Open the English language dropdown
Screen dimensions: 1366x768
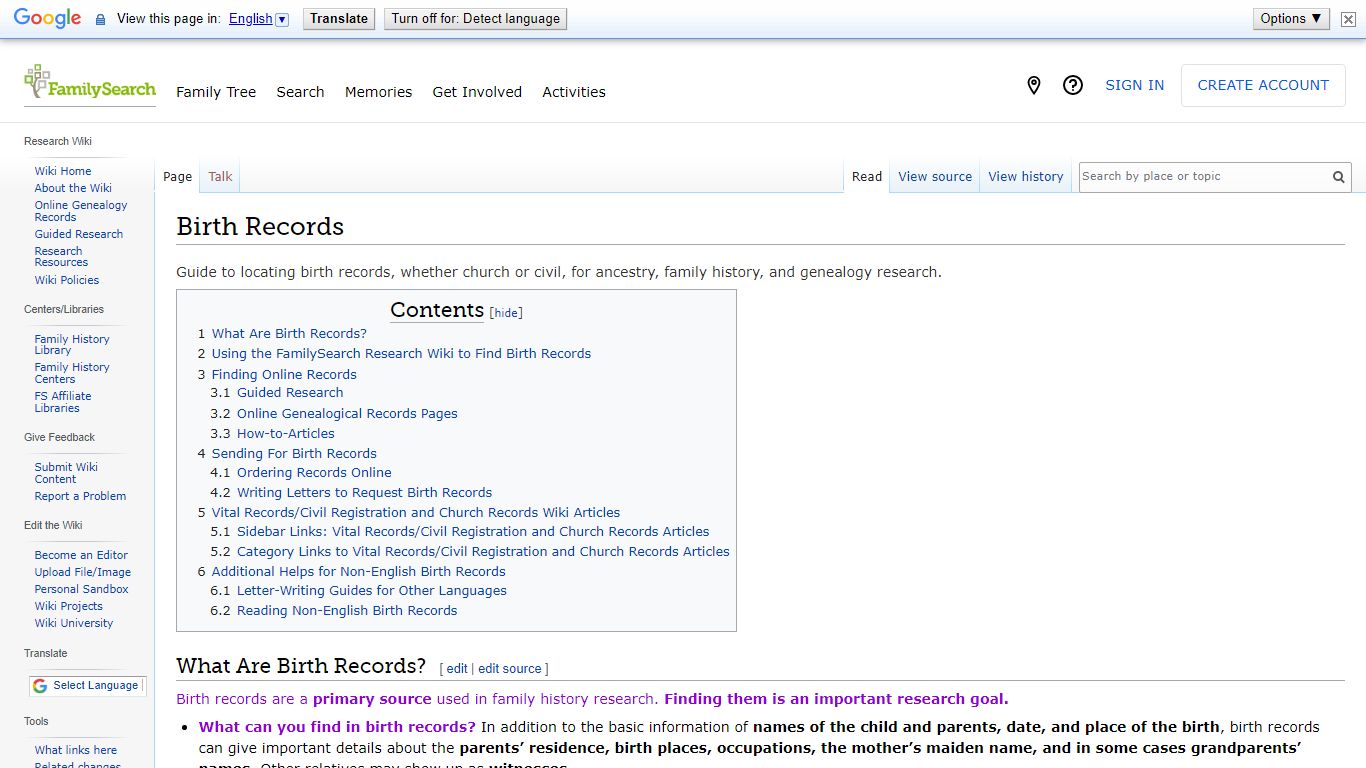click(x=258, y=19)
